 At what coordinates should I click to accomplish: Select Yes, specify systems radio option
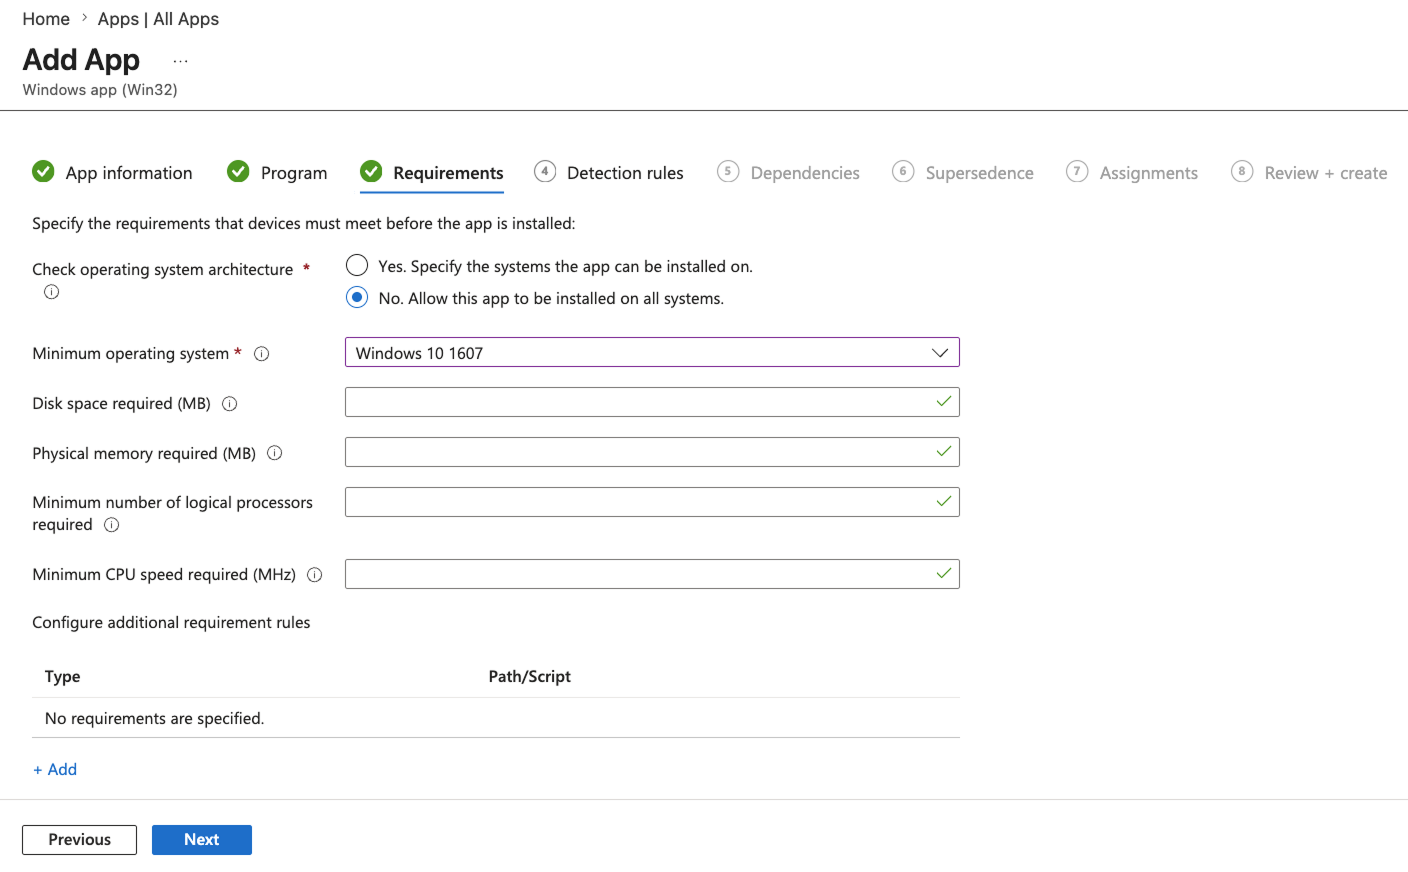(x=357, y=265)
